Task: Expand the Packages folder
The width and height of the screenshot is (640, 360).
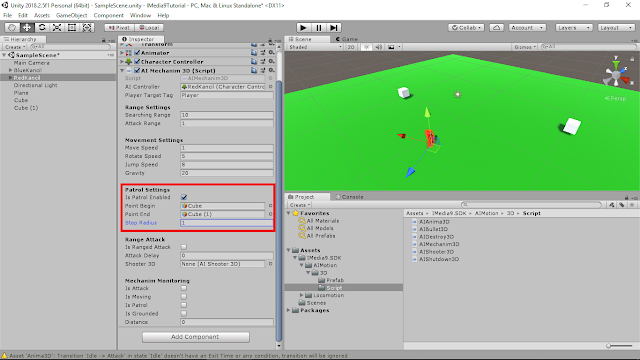Action: click(x=289, y=310)
